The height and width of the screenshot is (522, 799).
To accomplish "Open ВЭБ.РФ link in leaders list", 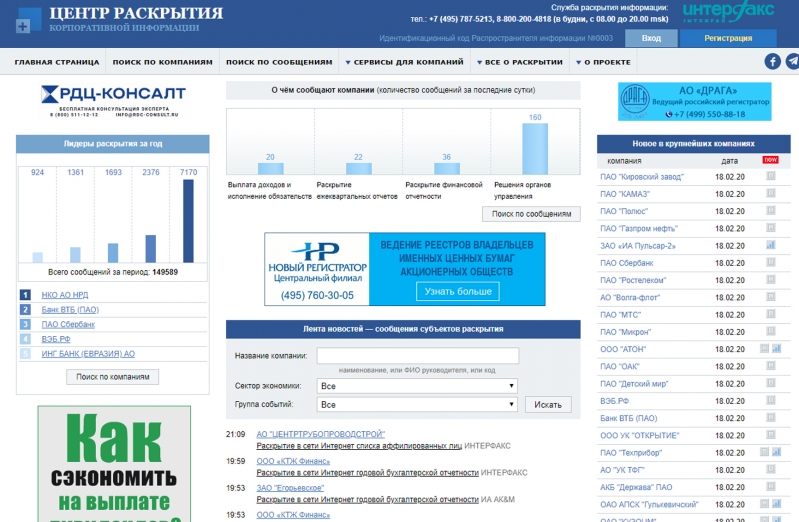I will click(56, 339).
